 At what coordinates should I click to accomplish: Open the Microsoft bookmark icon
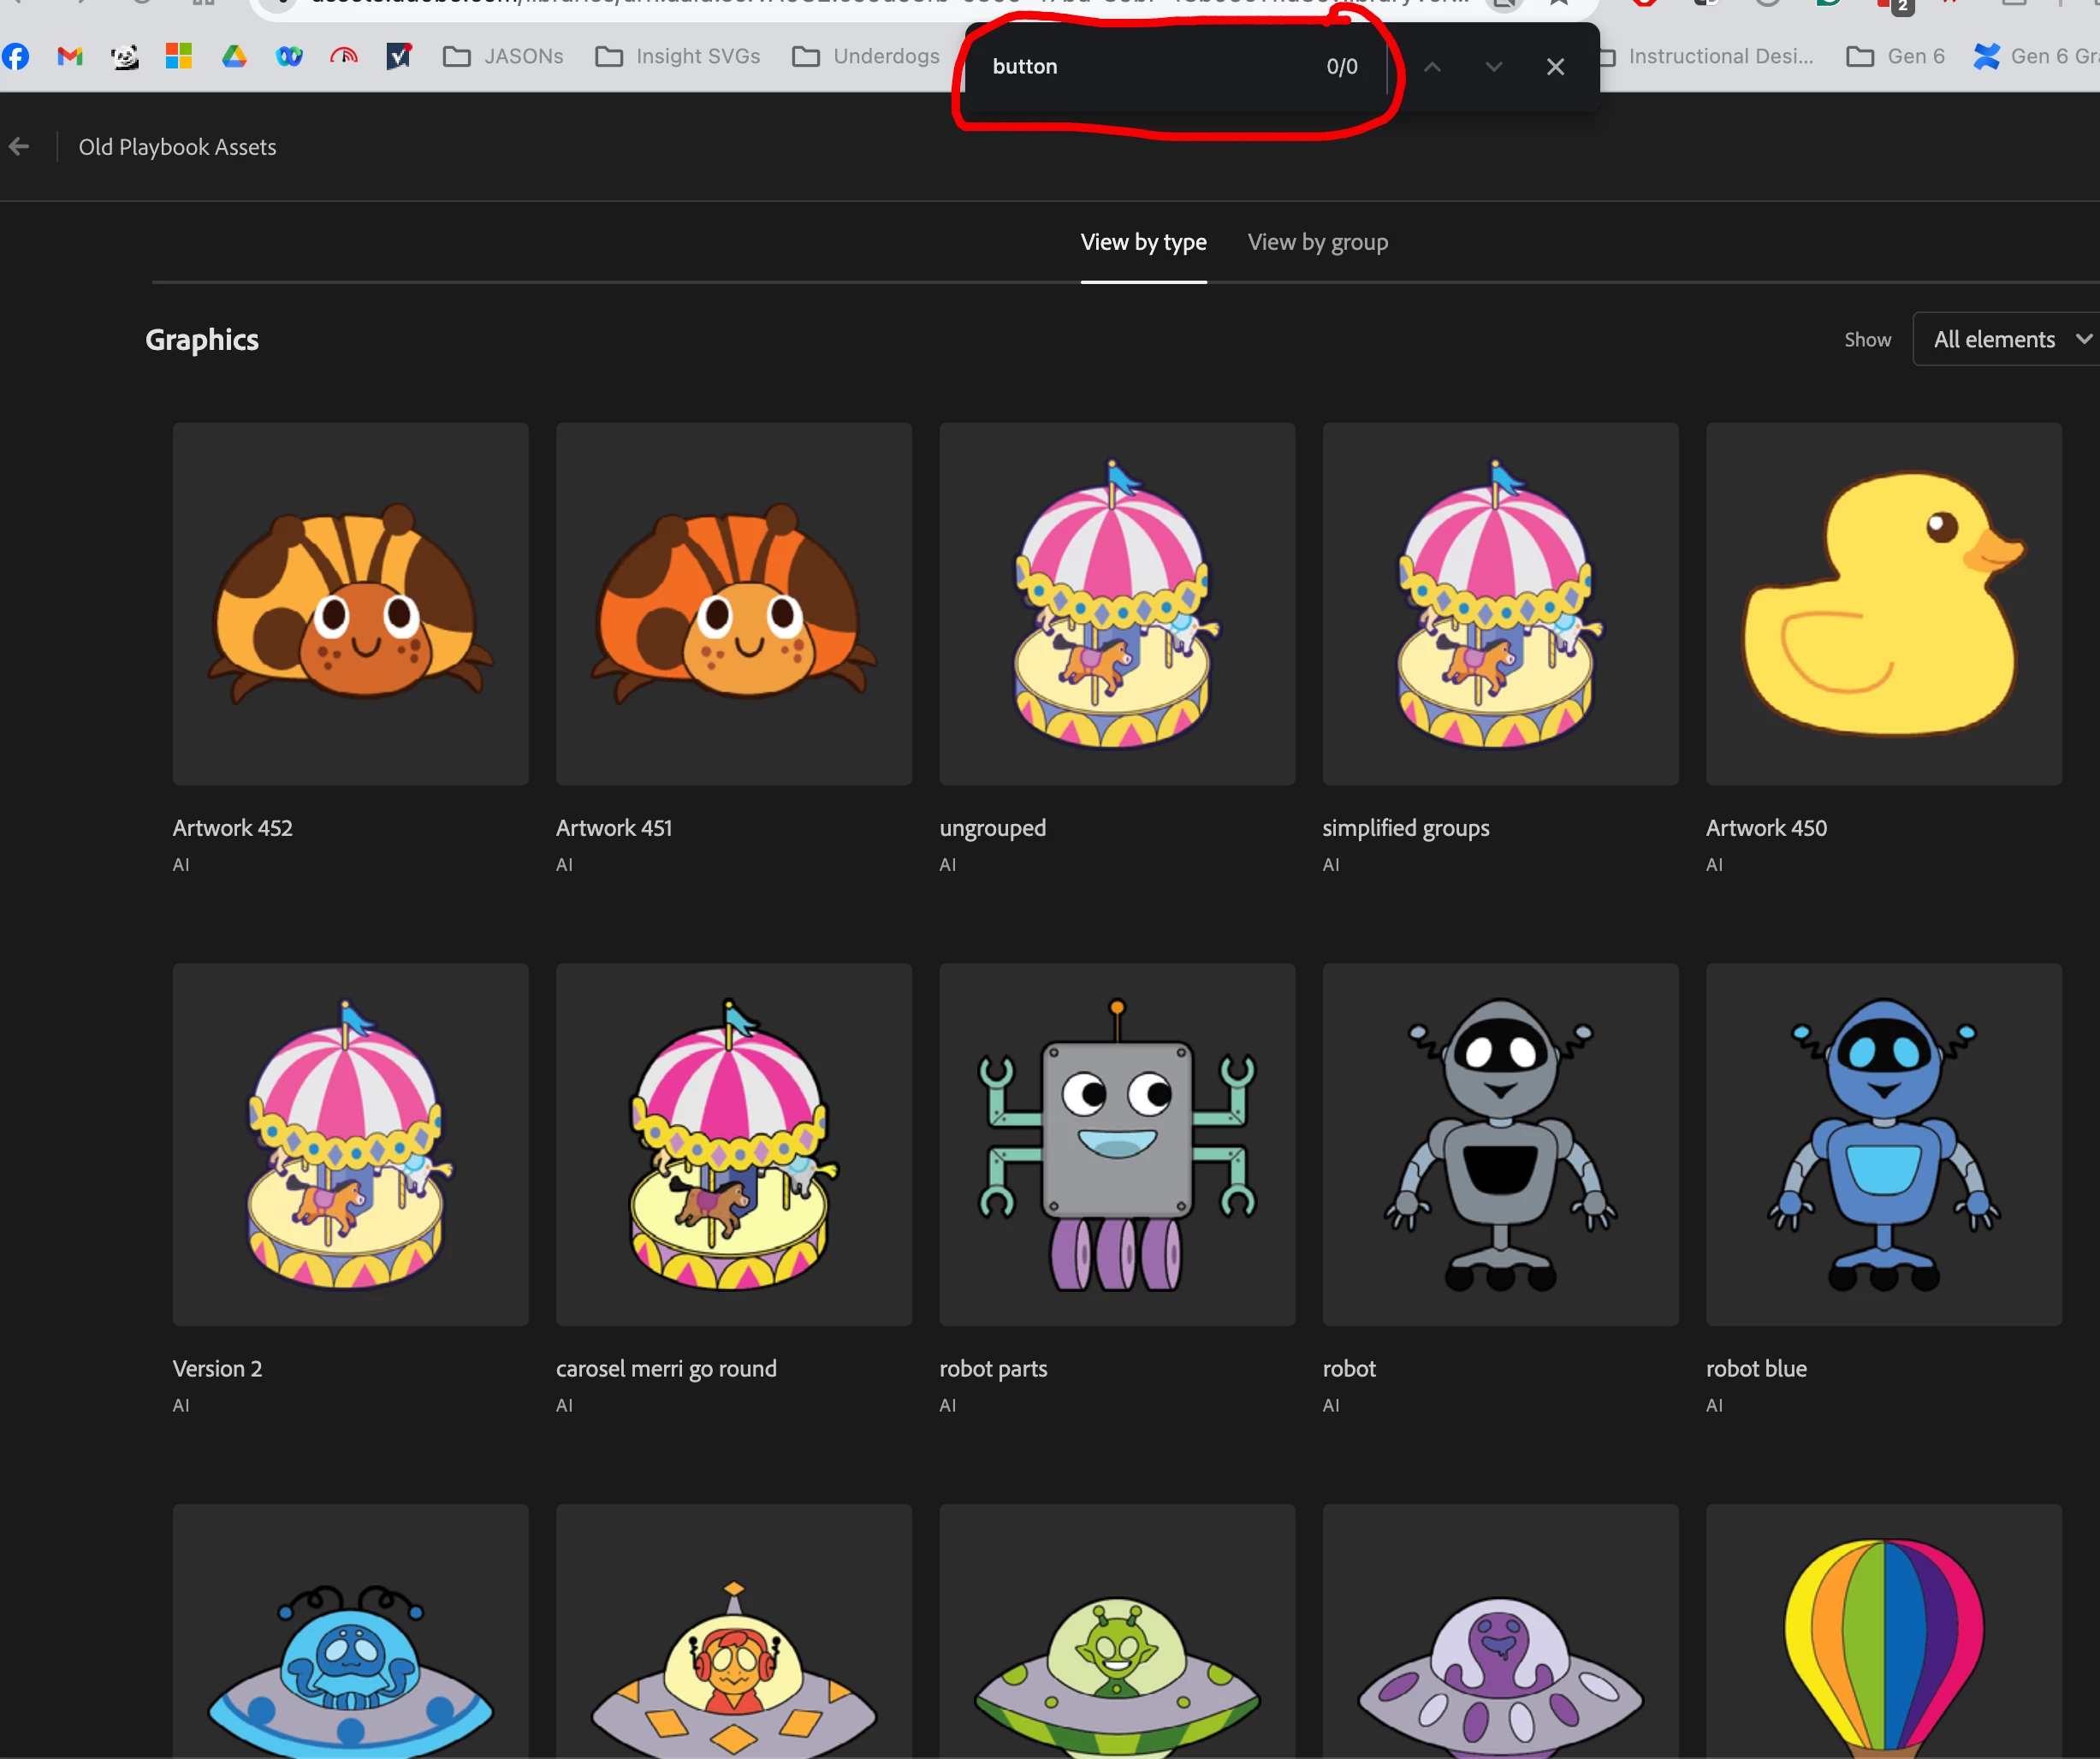coord(179,56)
